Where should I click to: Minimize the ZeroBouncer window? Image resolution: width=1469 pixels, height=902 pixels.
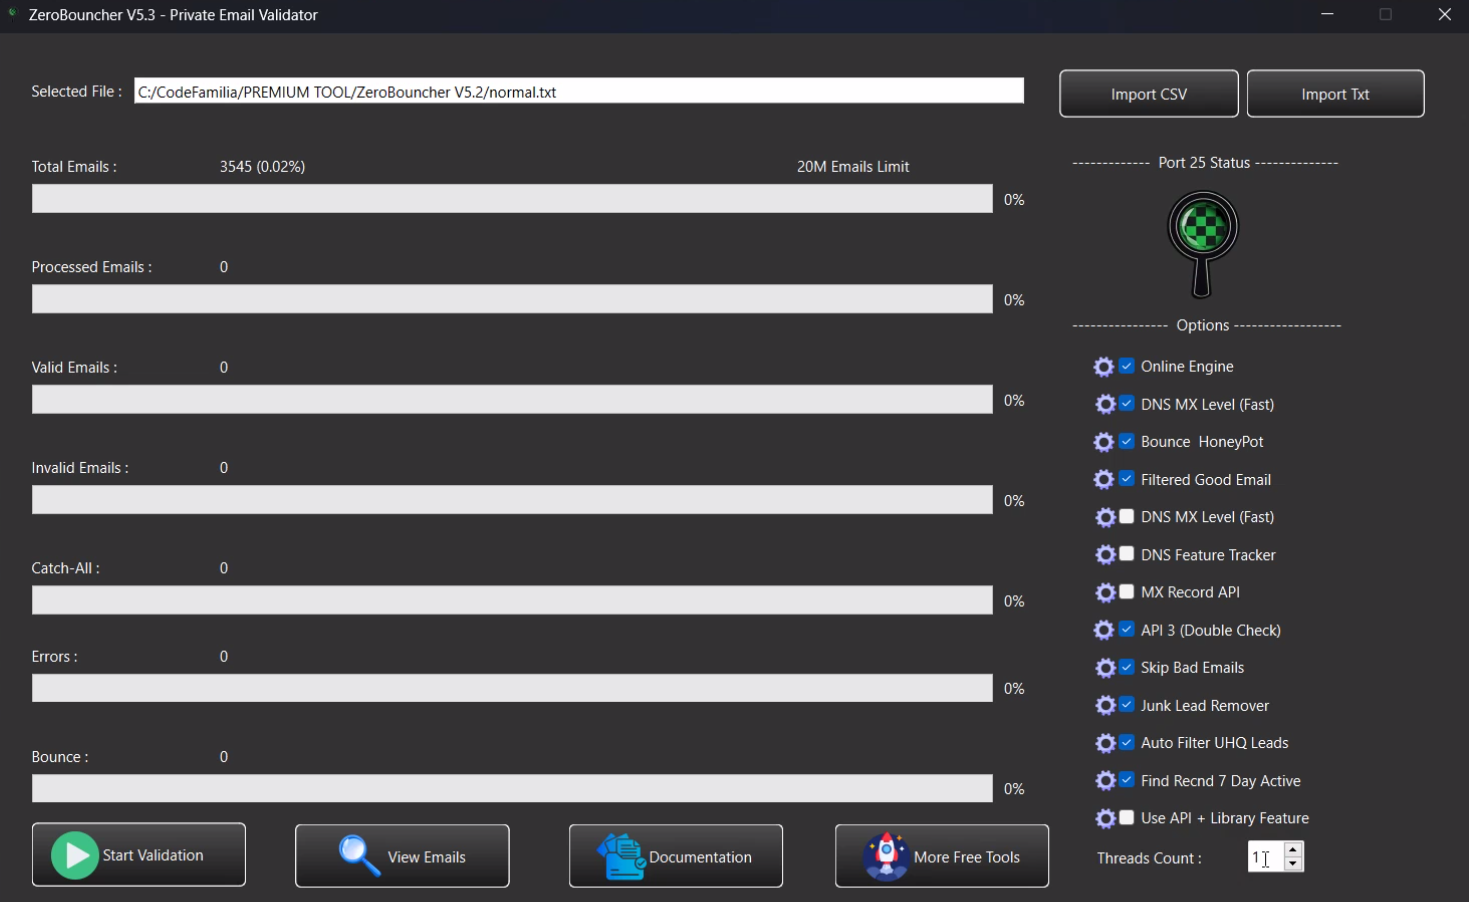(1327, 14)
